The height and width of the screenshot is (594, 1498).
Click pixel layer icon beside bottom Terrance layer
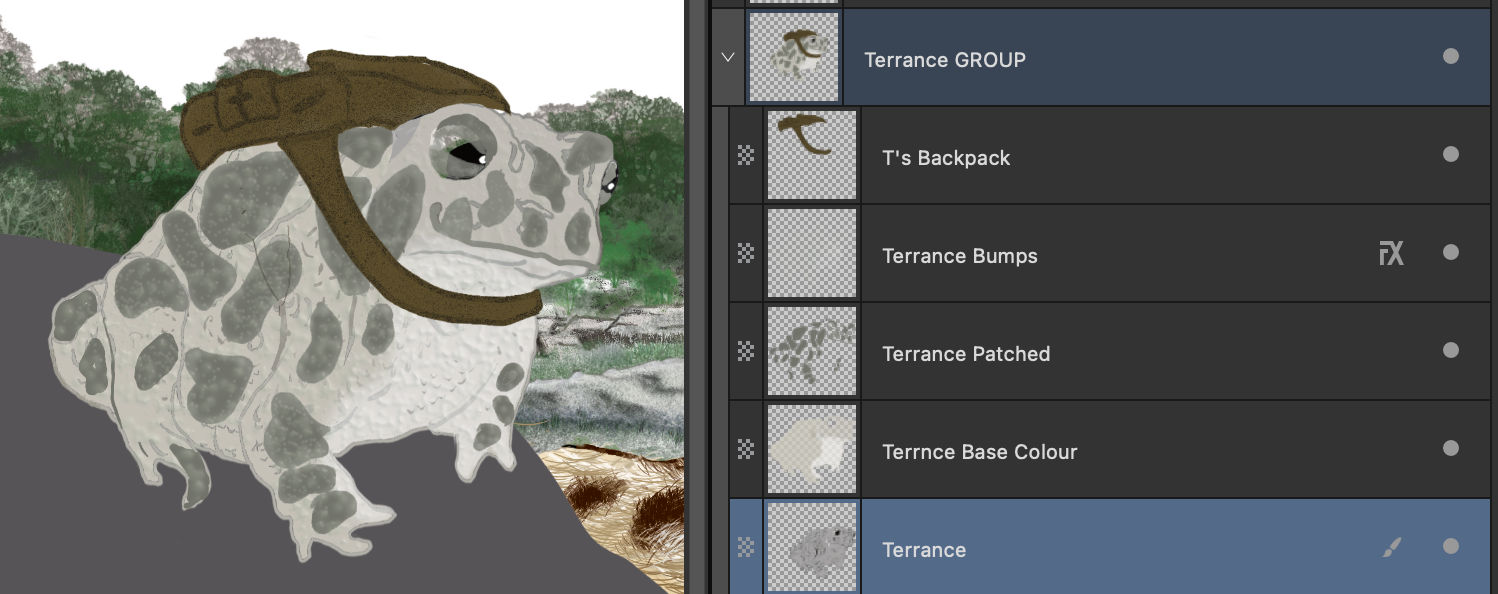tap(746, 547)
